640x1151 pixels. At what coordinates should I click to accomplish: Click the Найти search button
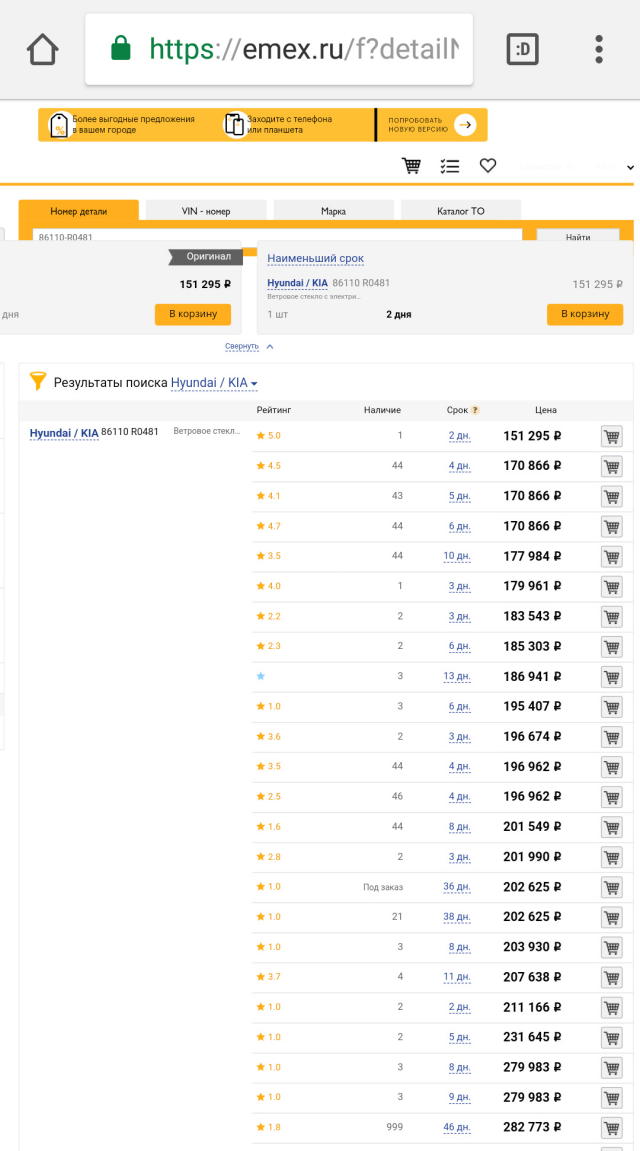click(x=578, y=236)
